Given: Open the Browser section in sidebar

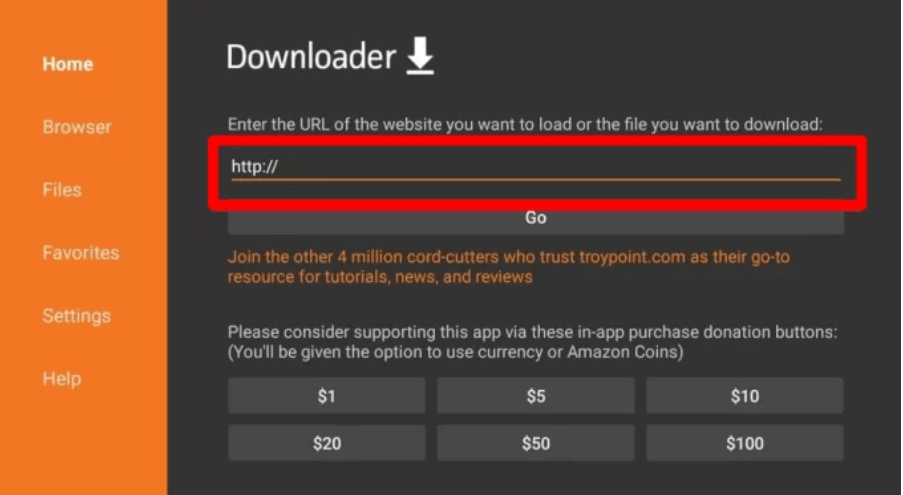Looking at the screenshot, I should tap(77, 127).
